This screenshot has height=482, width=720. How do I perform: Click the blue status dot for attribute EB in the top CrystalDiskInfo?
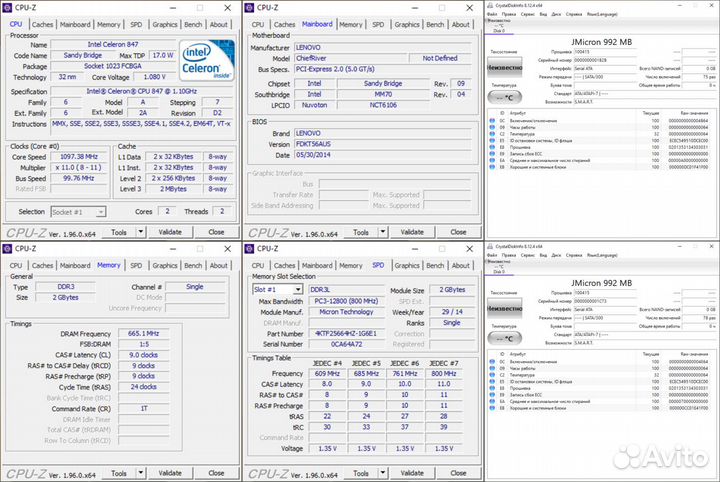[492, 167]
